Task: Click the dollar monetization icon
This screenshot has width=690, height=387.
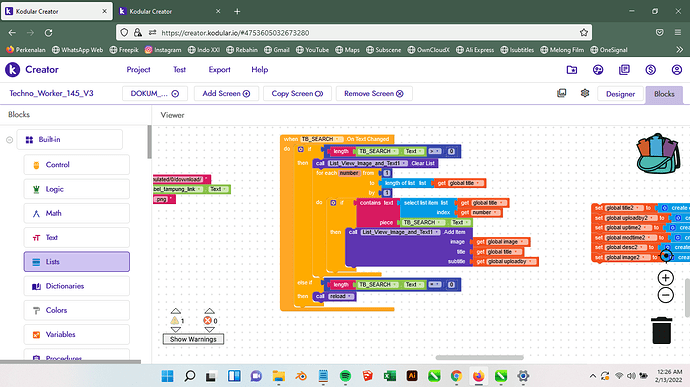Action: tap(650, 70)
